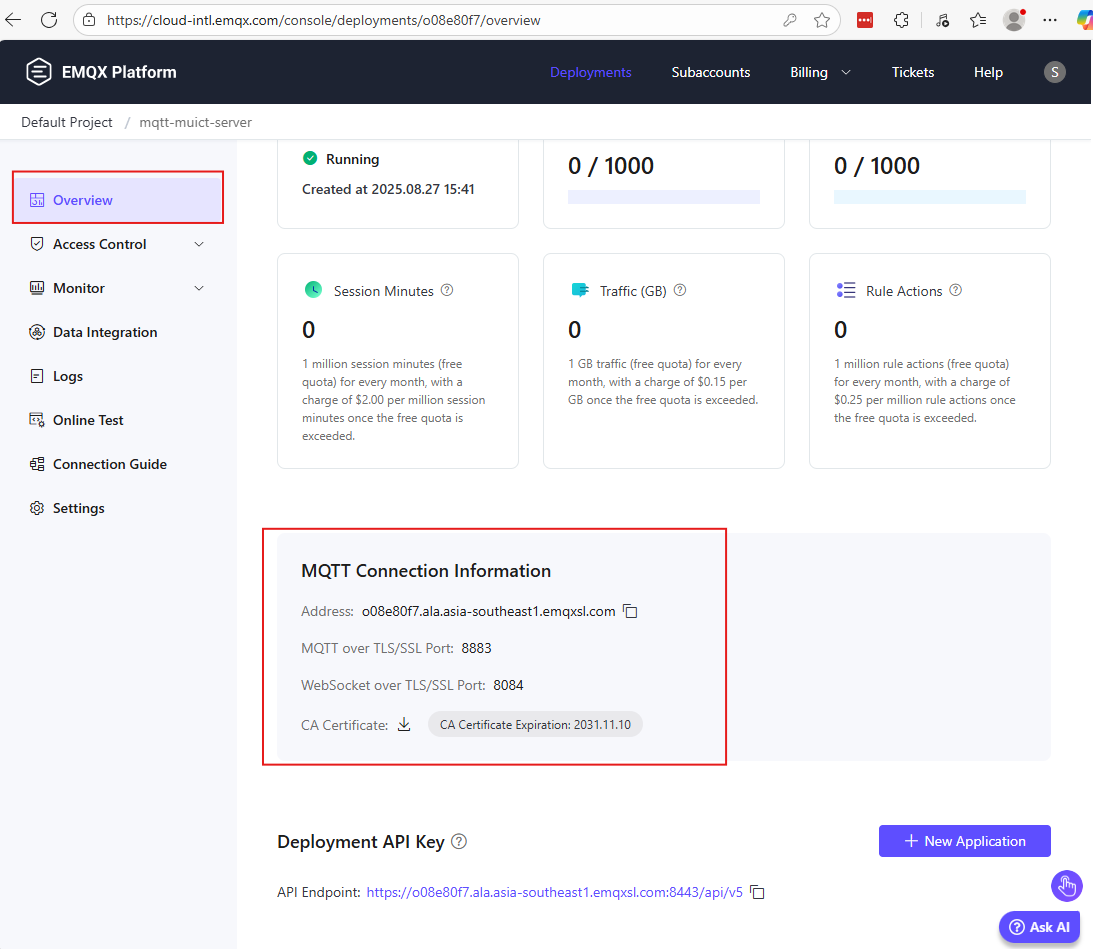Open Data Integration in the sidebar
Viewport: 1093px width, 949px height.
click(104, 332)
